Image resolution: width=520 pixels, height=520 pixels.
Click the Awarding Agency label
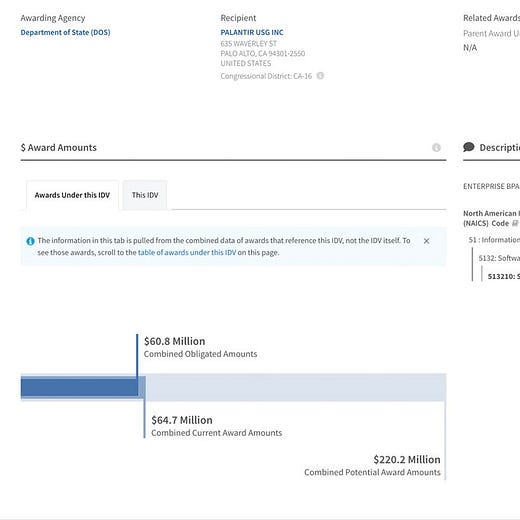point(53,18)
